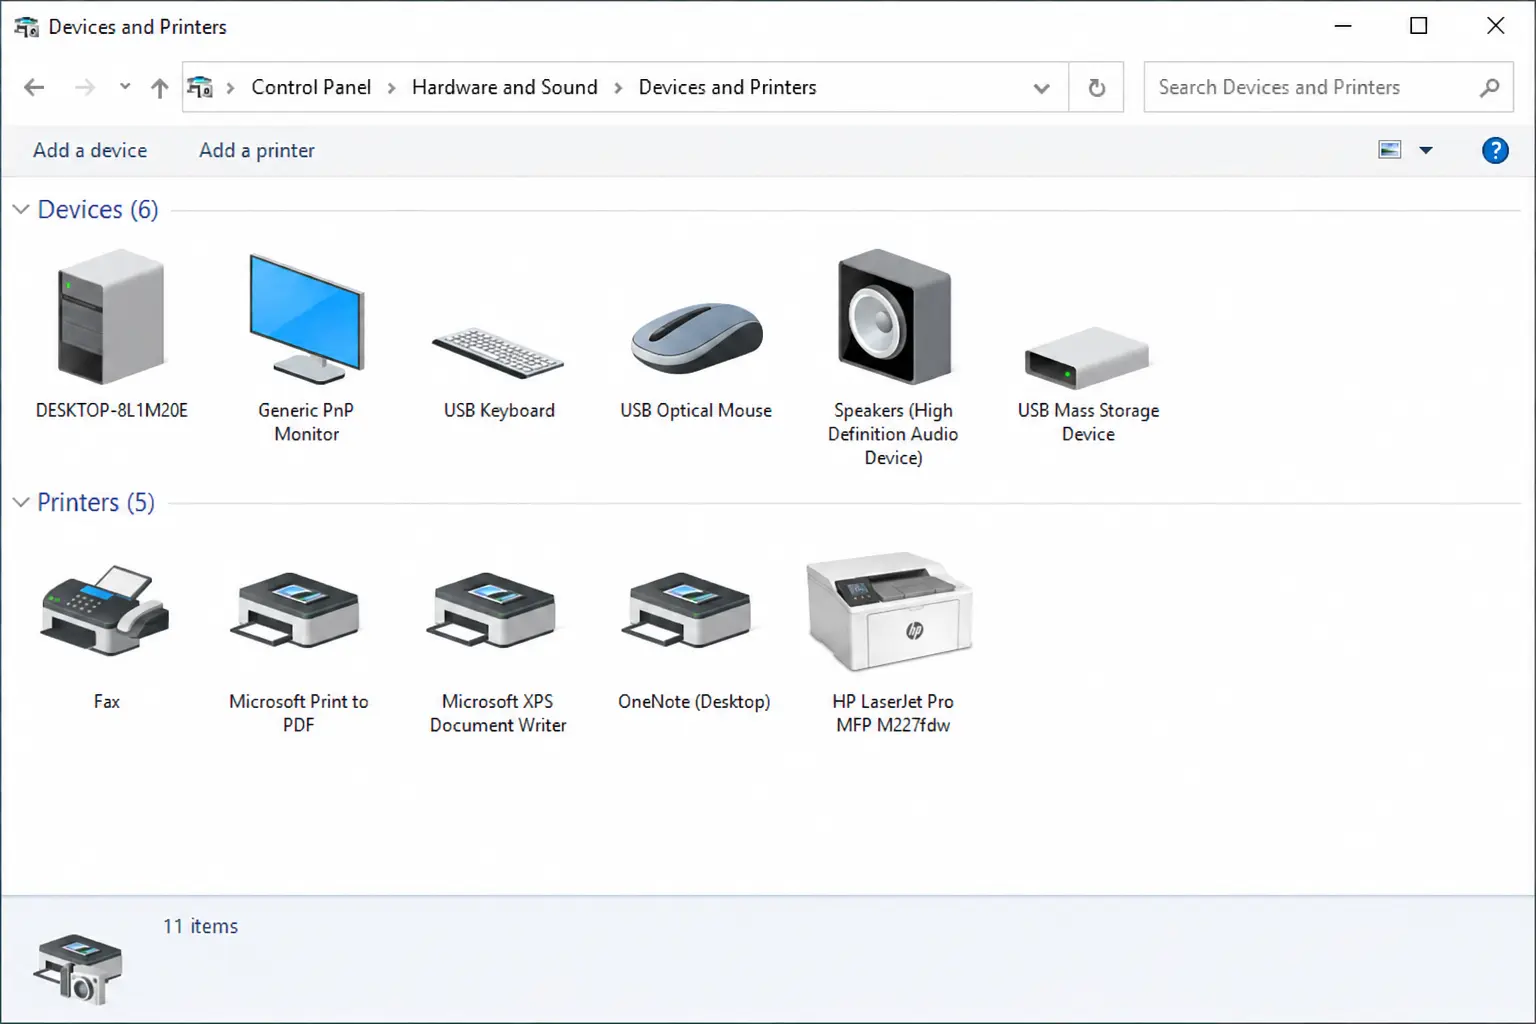Viewport: 1536px width, 1024px height.
Task: Select the DESKTOP-8L1M20E computer icon
Action: [111, 316]
